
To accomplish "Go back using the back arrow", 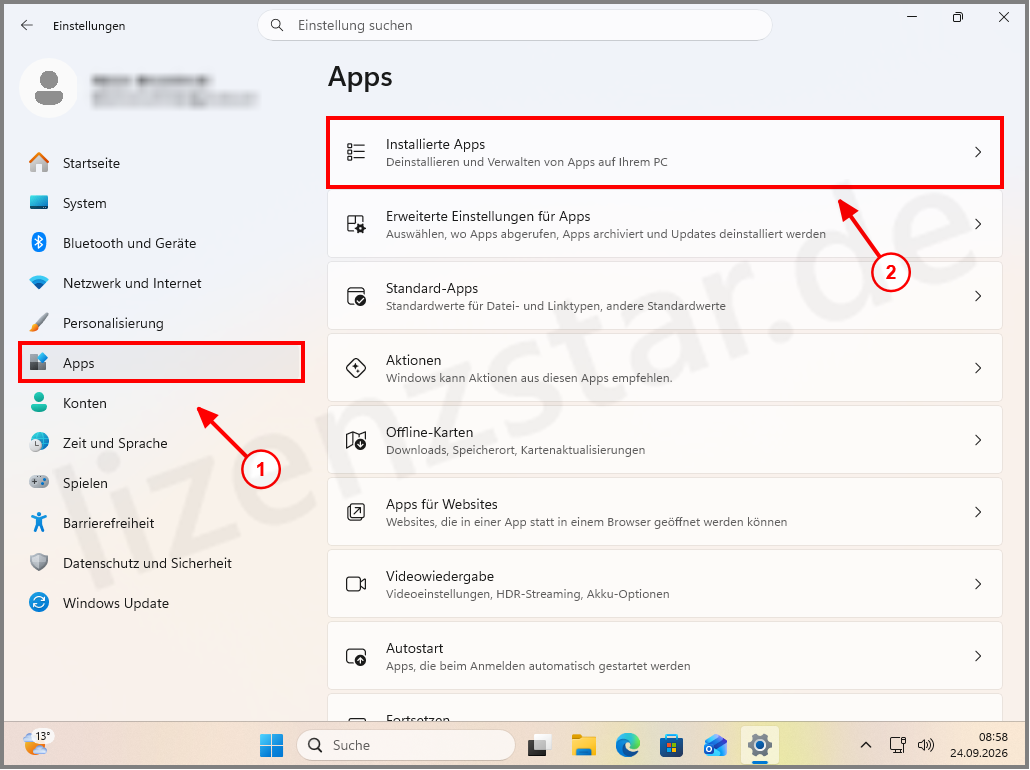I will coord(26,25).
